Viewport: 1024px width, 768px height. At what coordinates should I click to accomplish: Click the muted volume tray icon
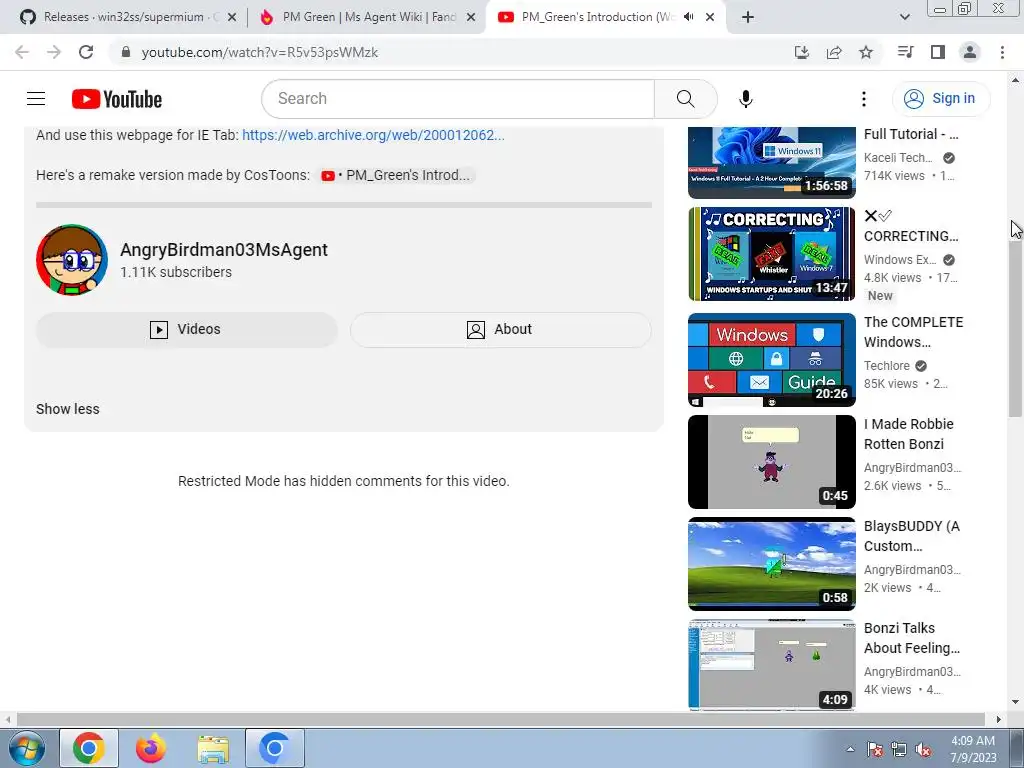pos(923,749)
